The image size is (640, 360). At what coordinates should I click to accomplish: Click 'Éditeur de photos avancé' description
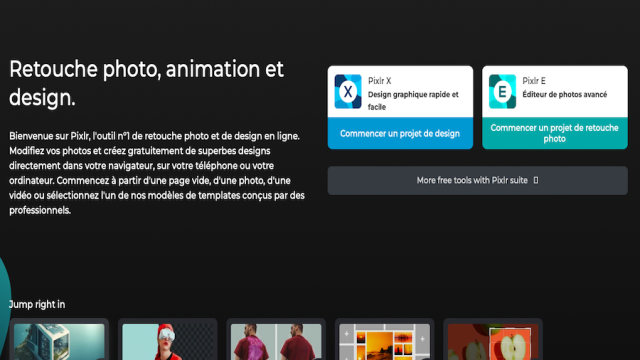565,94
